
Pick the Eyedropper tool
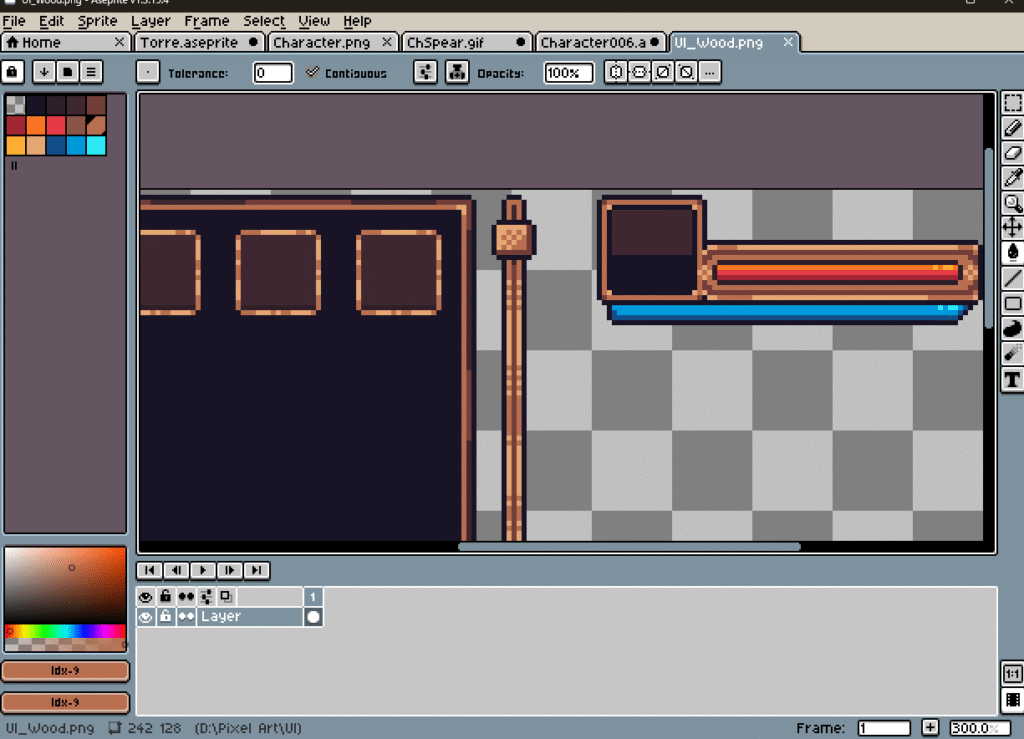pos(1012,178)
